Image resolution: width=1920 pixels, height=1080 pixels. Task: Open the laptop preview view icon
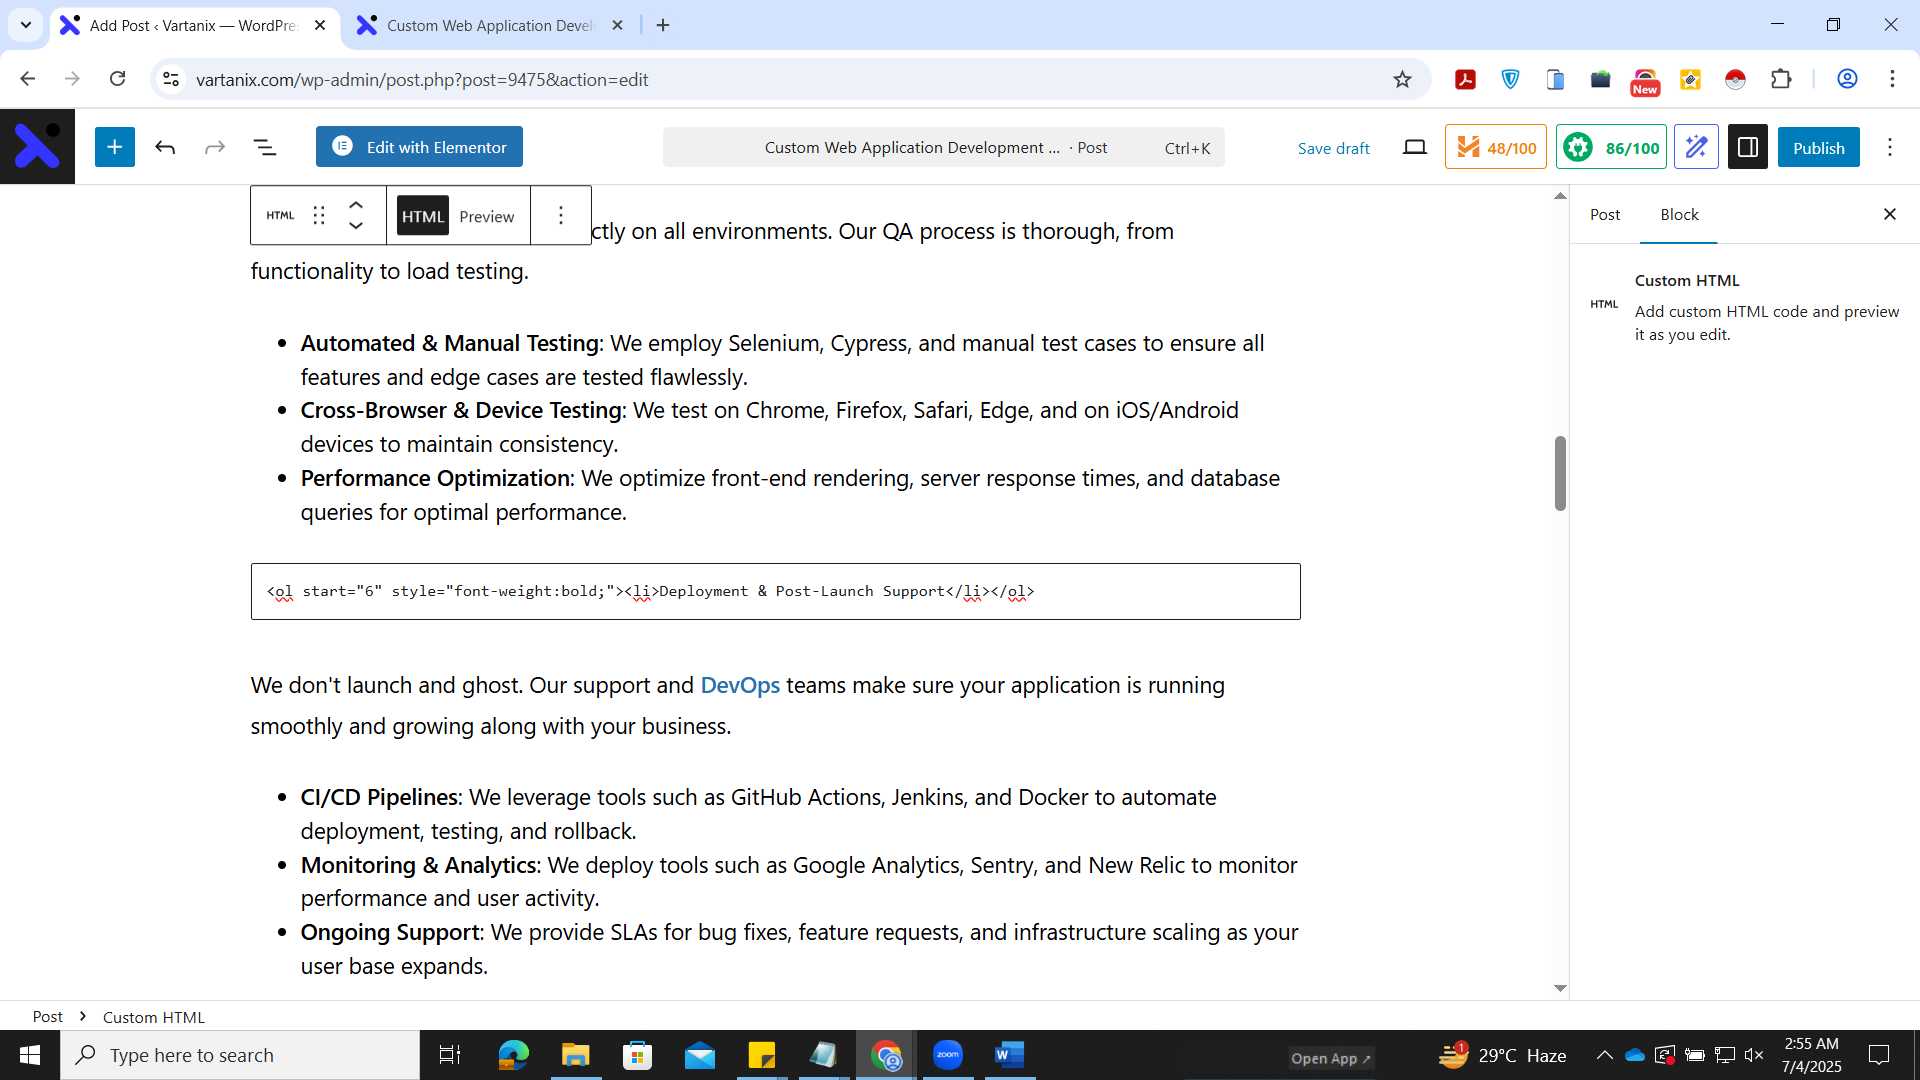pyautogui.click(x=1414, y=148)
